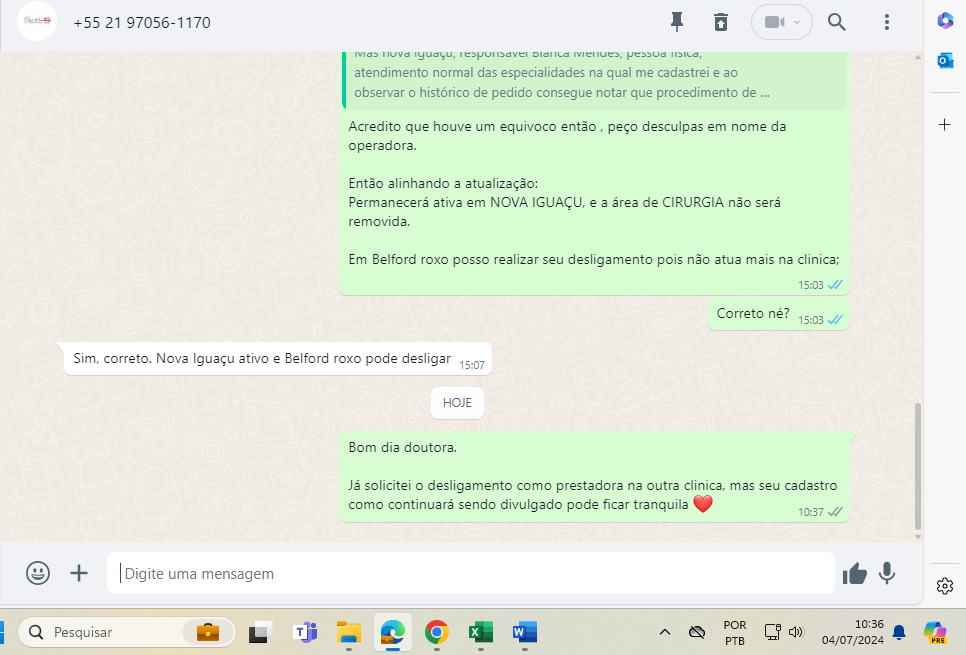Click read receipt on the 10:37 message

click(x=835, y=511)
